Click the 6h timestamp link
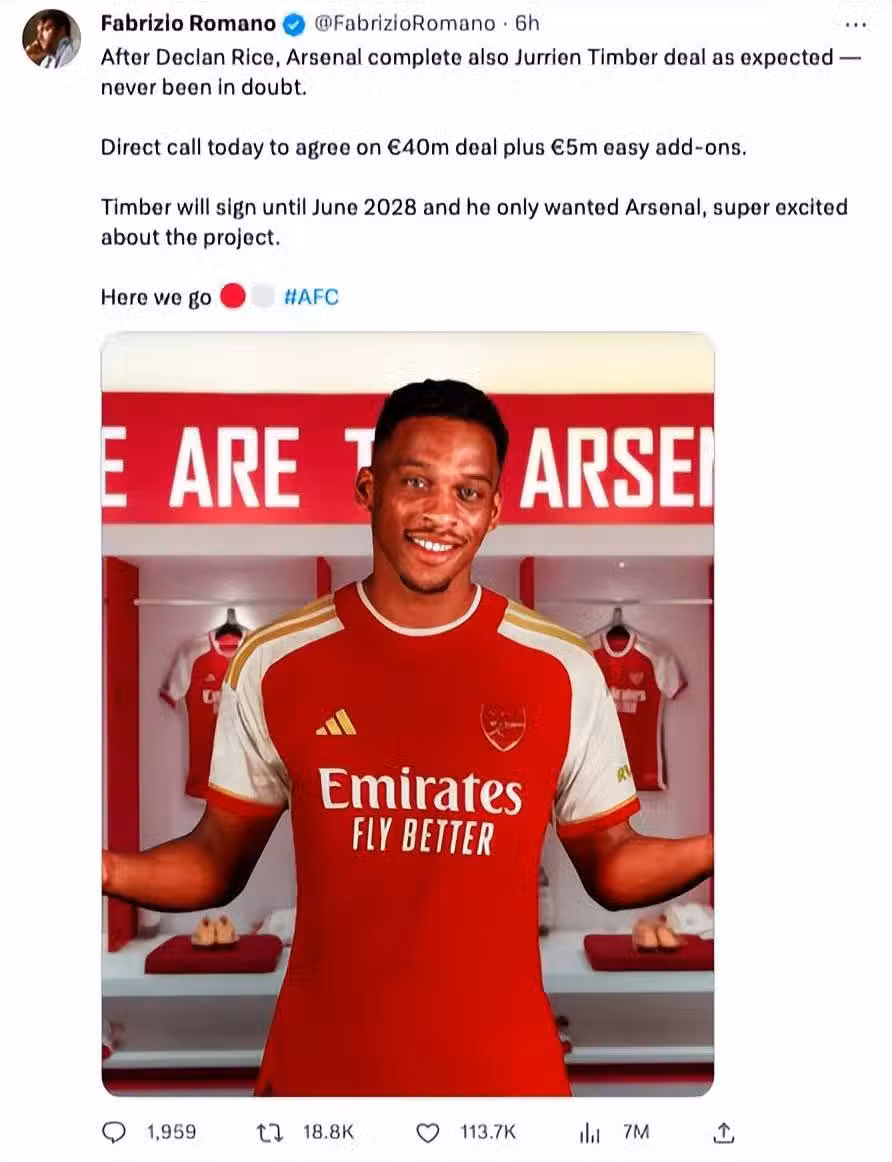 [527, 24]
